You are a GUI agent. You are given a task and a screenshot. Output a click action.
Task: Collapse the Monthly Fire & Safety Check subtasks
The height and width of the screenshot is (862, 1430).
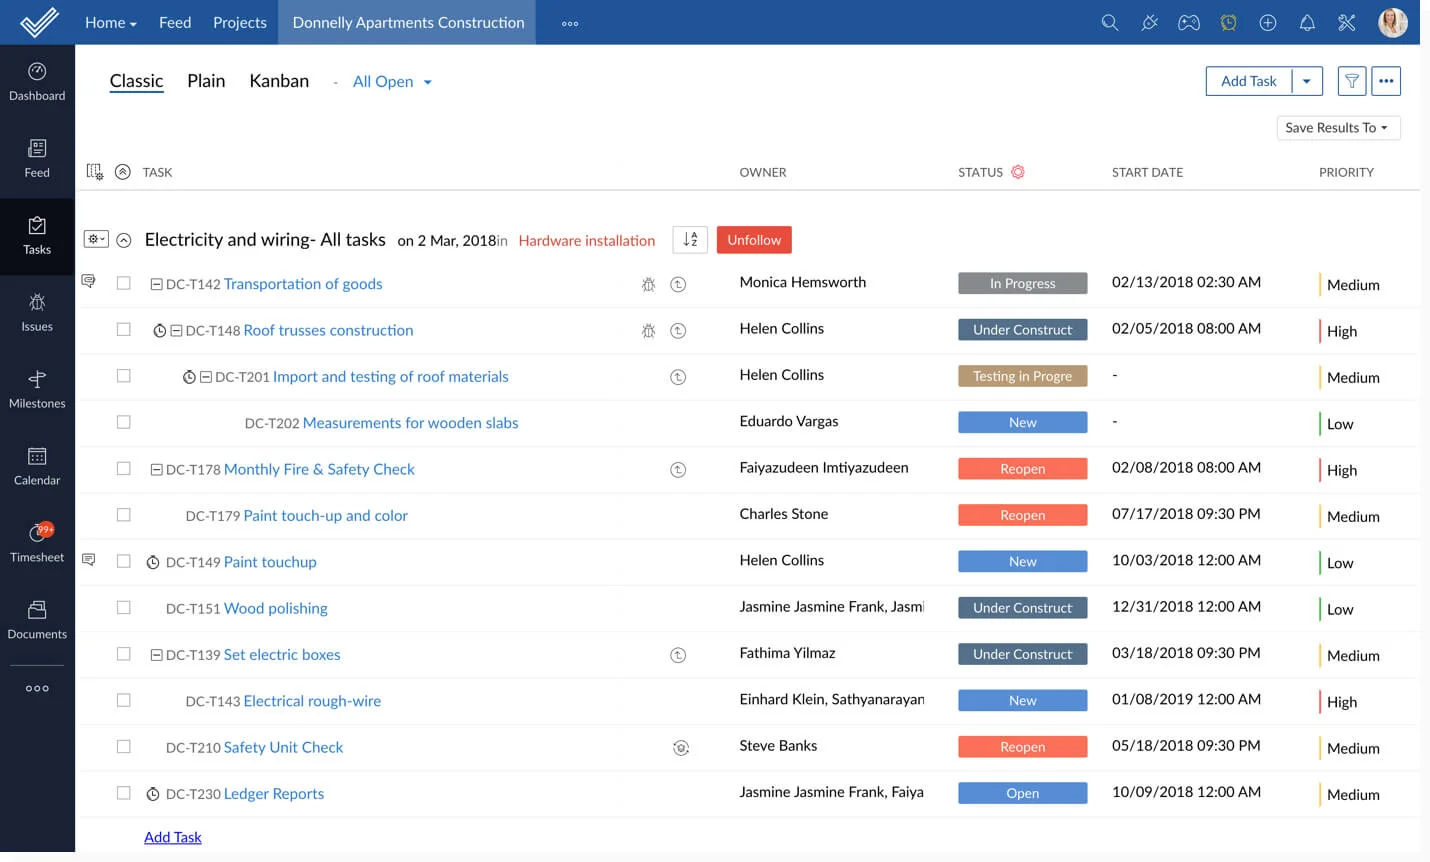click(x=157, y=469)
